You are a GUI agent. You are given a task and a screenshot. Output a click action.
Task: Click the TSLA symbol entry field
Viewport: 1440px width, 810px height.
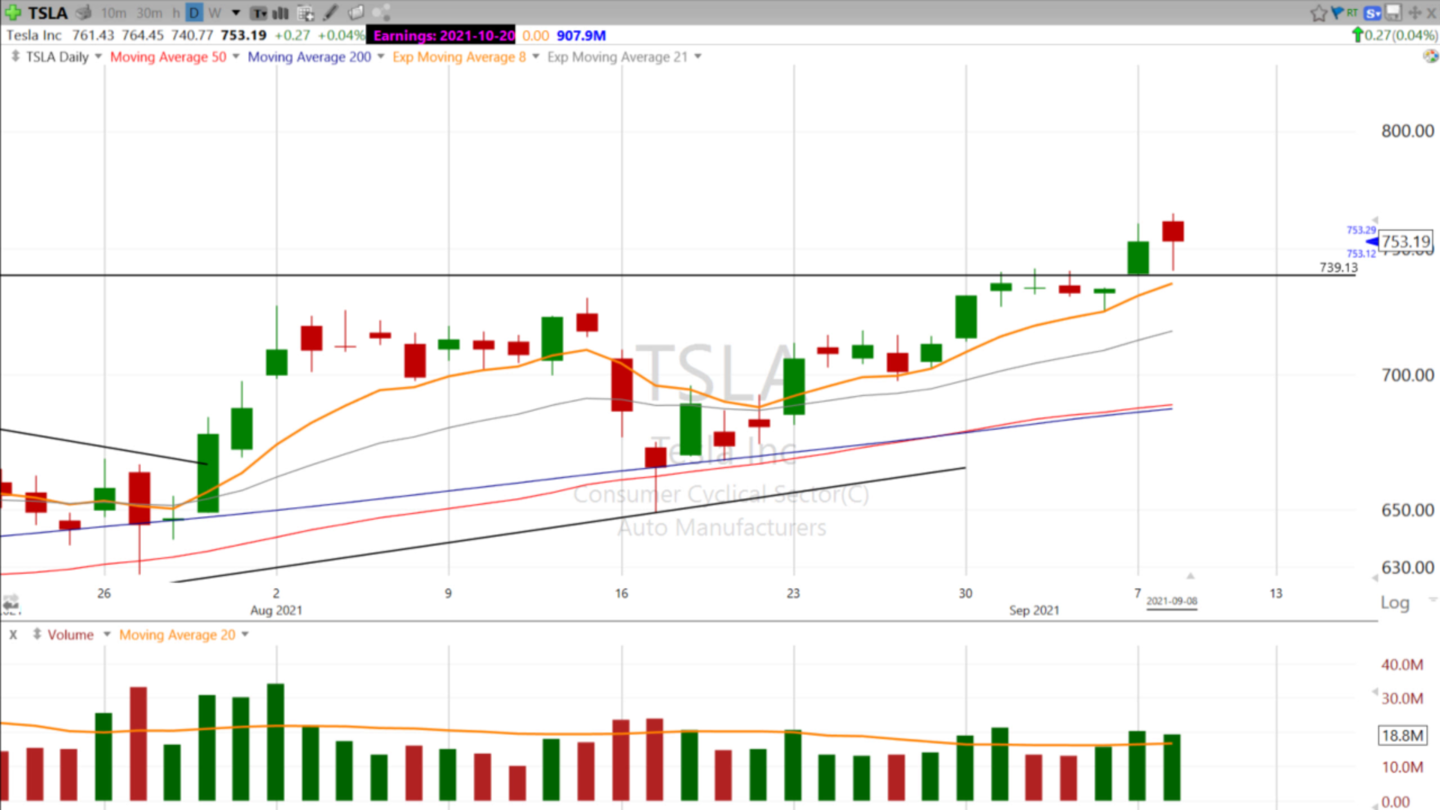pos(47,13)
